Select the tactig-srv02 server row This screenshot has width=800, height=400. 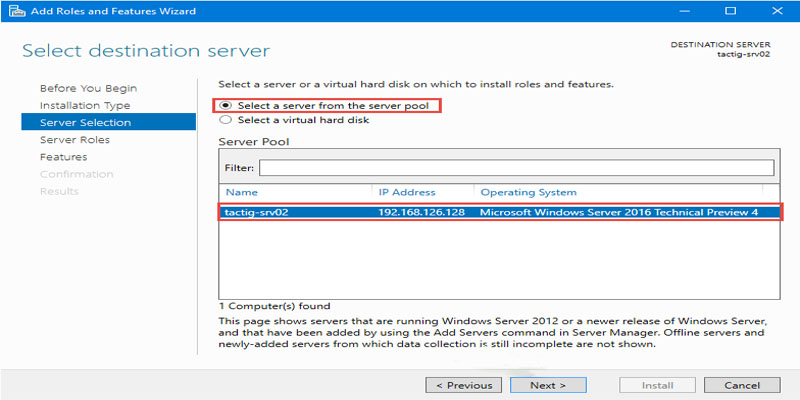pyautogui.click(x=500, y=212)
